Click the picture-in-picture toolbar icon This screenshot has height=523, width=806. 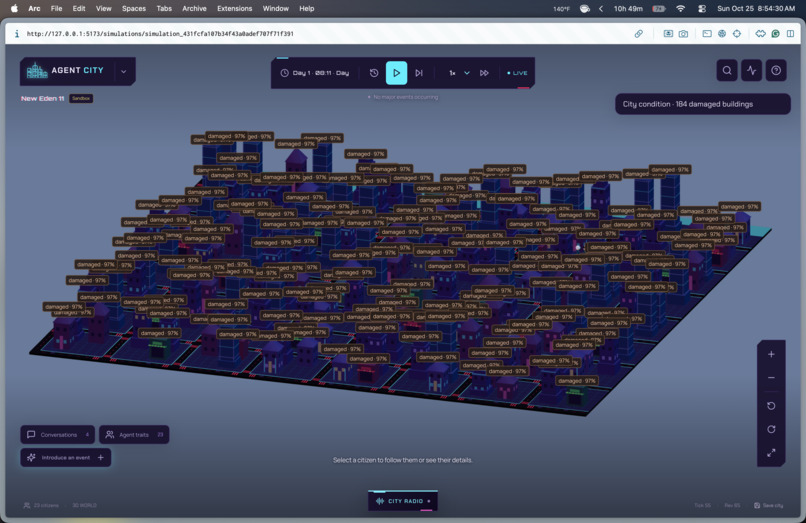point(668,34)
